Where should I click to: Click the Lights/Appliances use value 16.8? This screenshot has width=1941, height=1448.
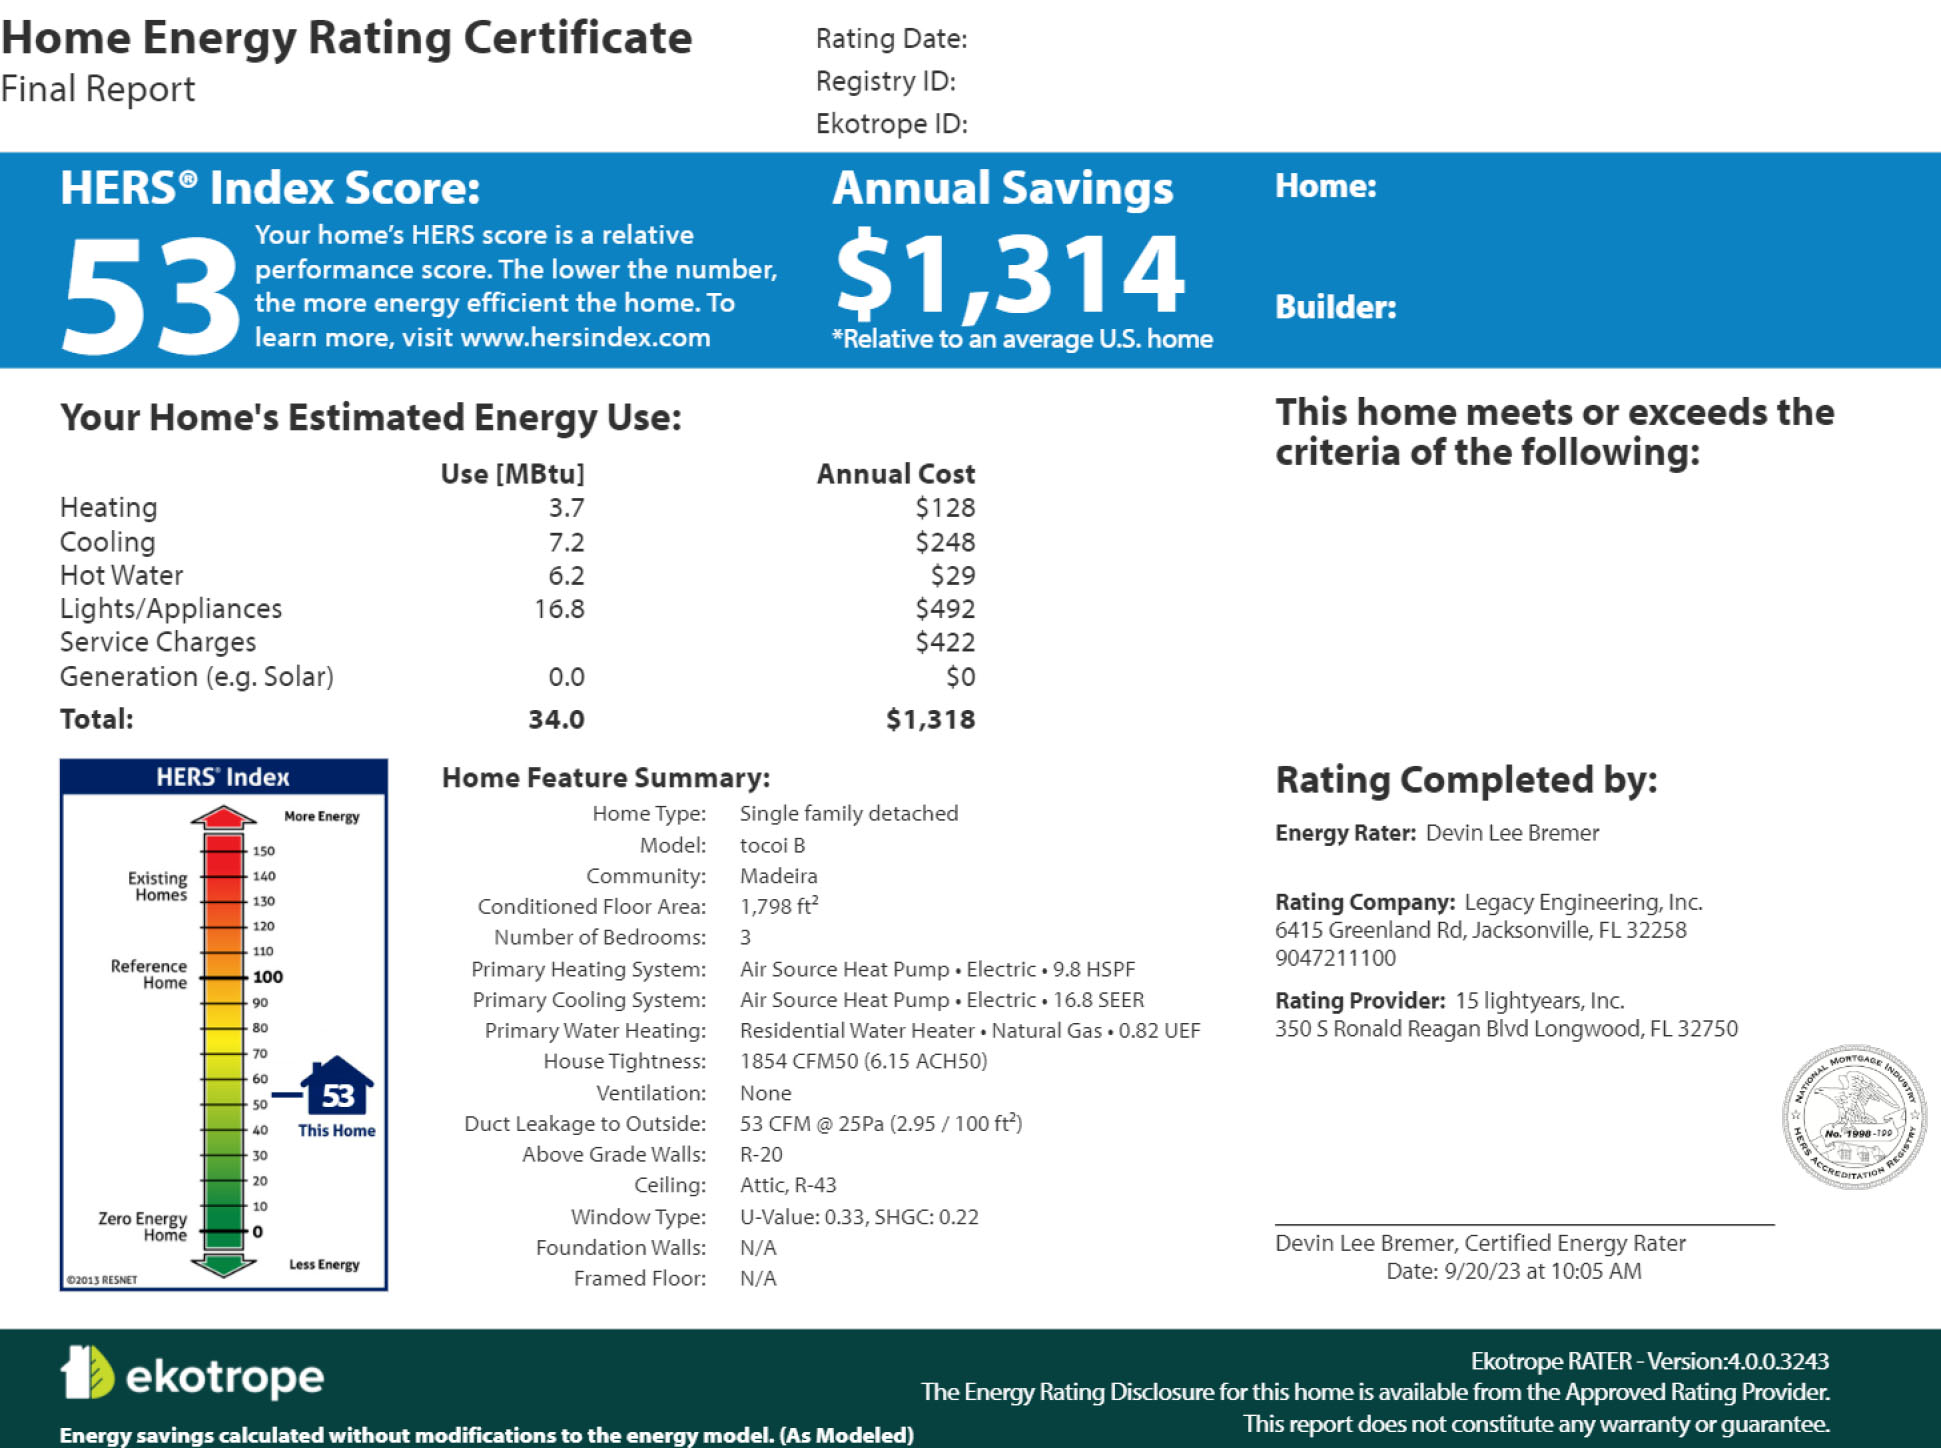point(559,609)
